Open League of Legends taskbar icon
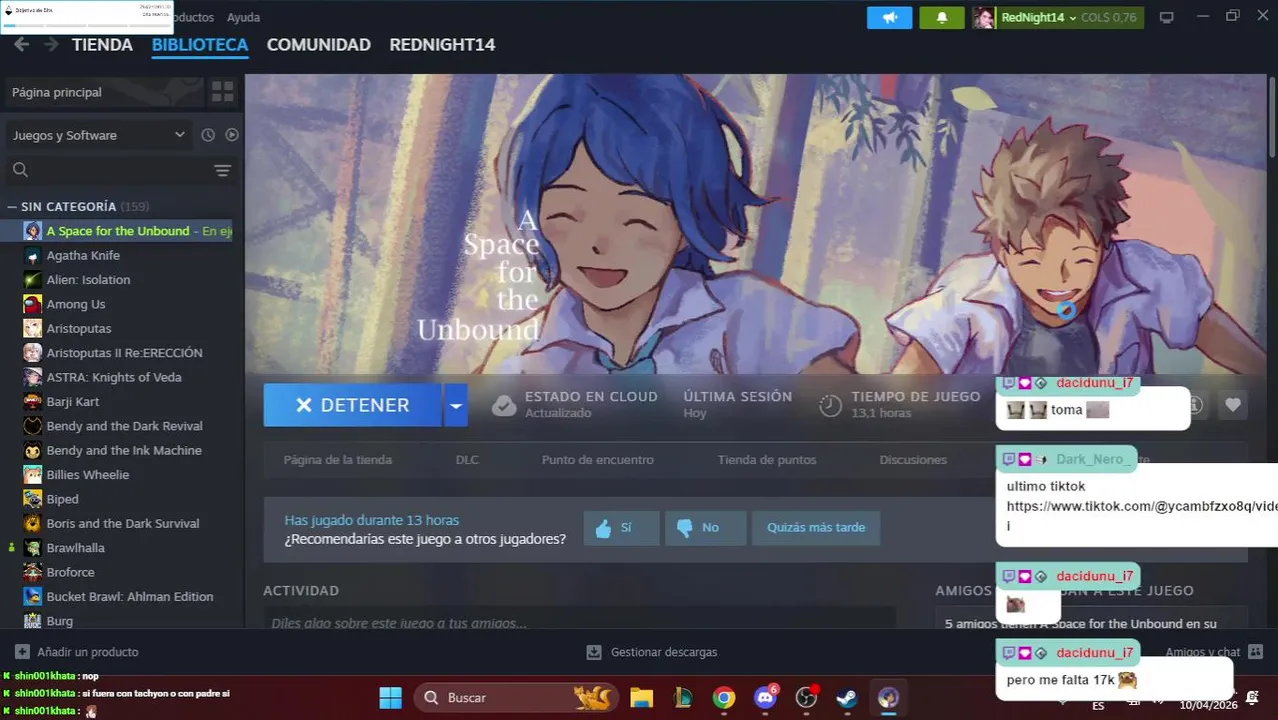The height and width of the screenshot is (720, 1278). tap(683, 697)
